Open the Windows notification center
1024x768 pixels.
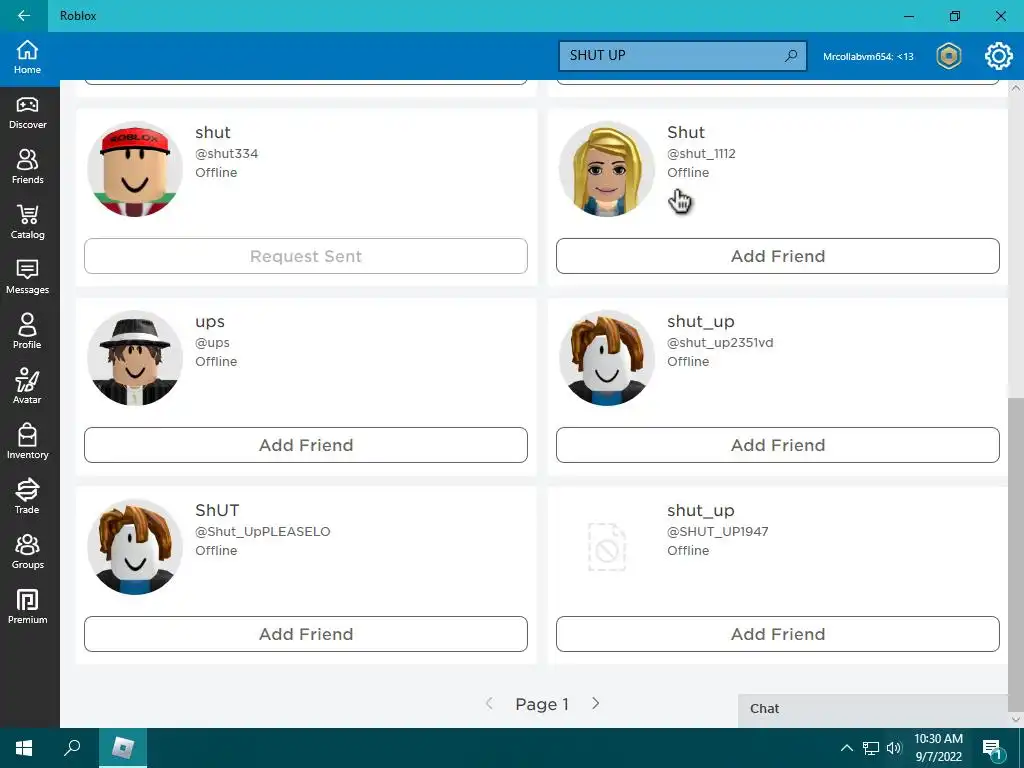(x=993, y=748)
